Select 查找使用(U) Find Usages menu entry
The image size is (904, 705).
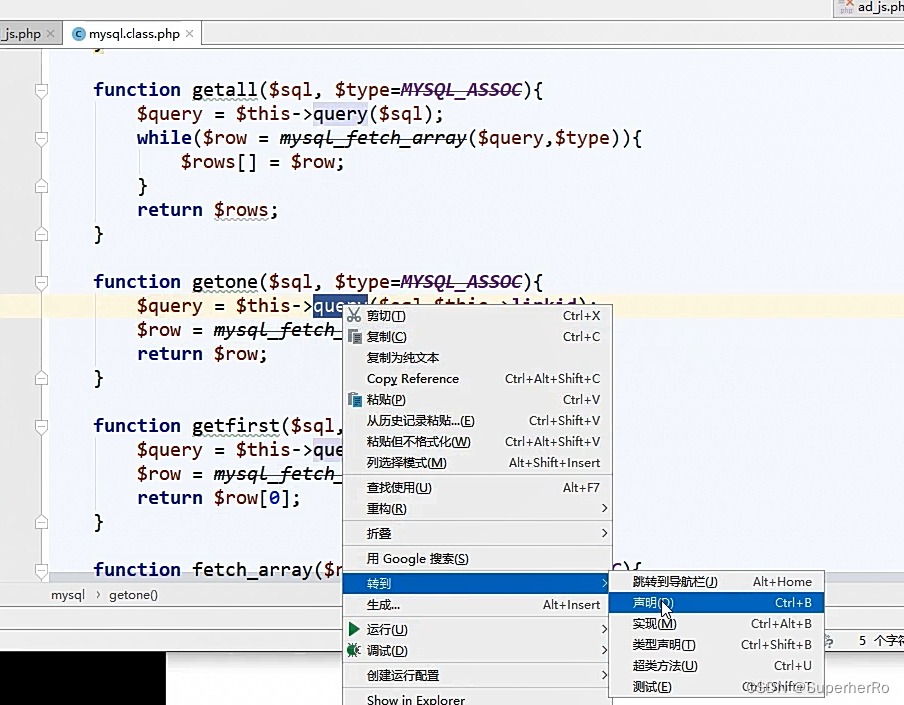(399, 487)
